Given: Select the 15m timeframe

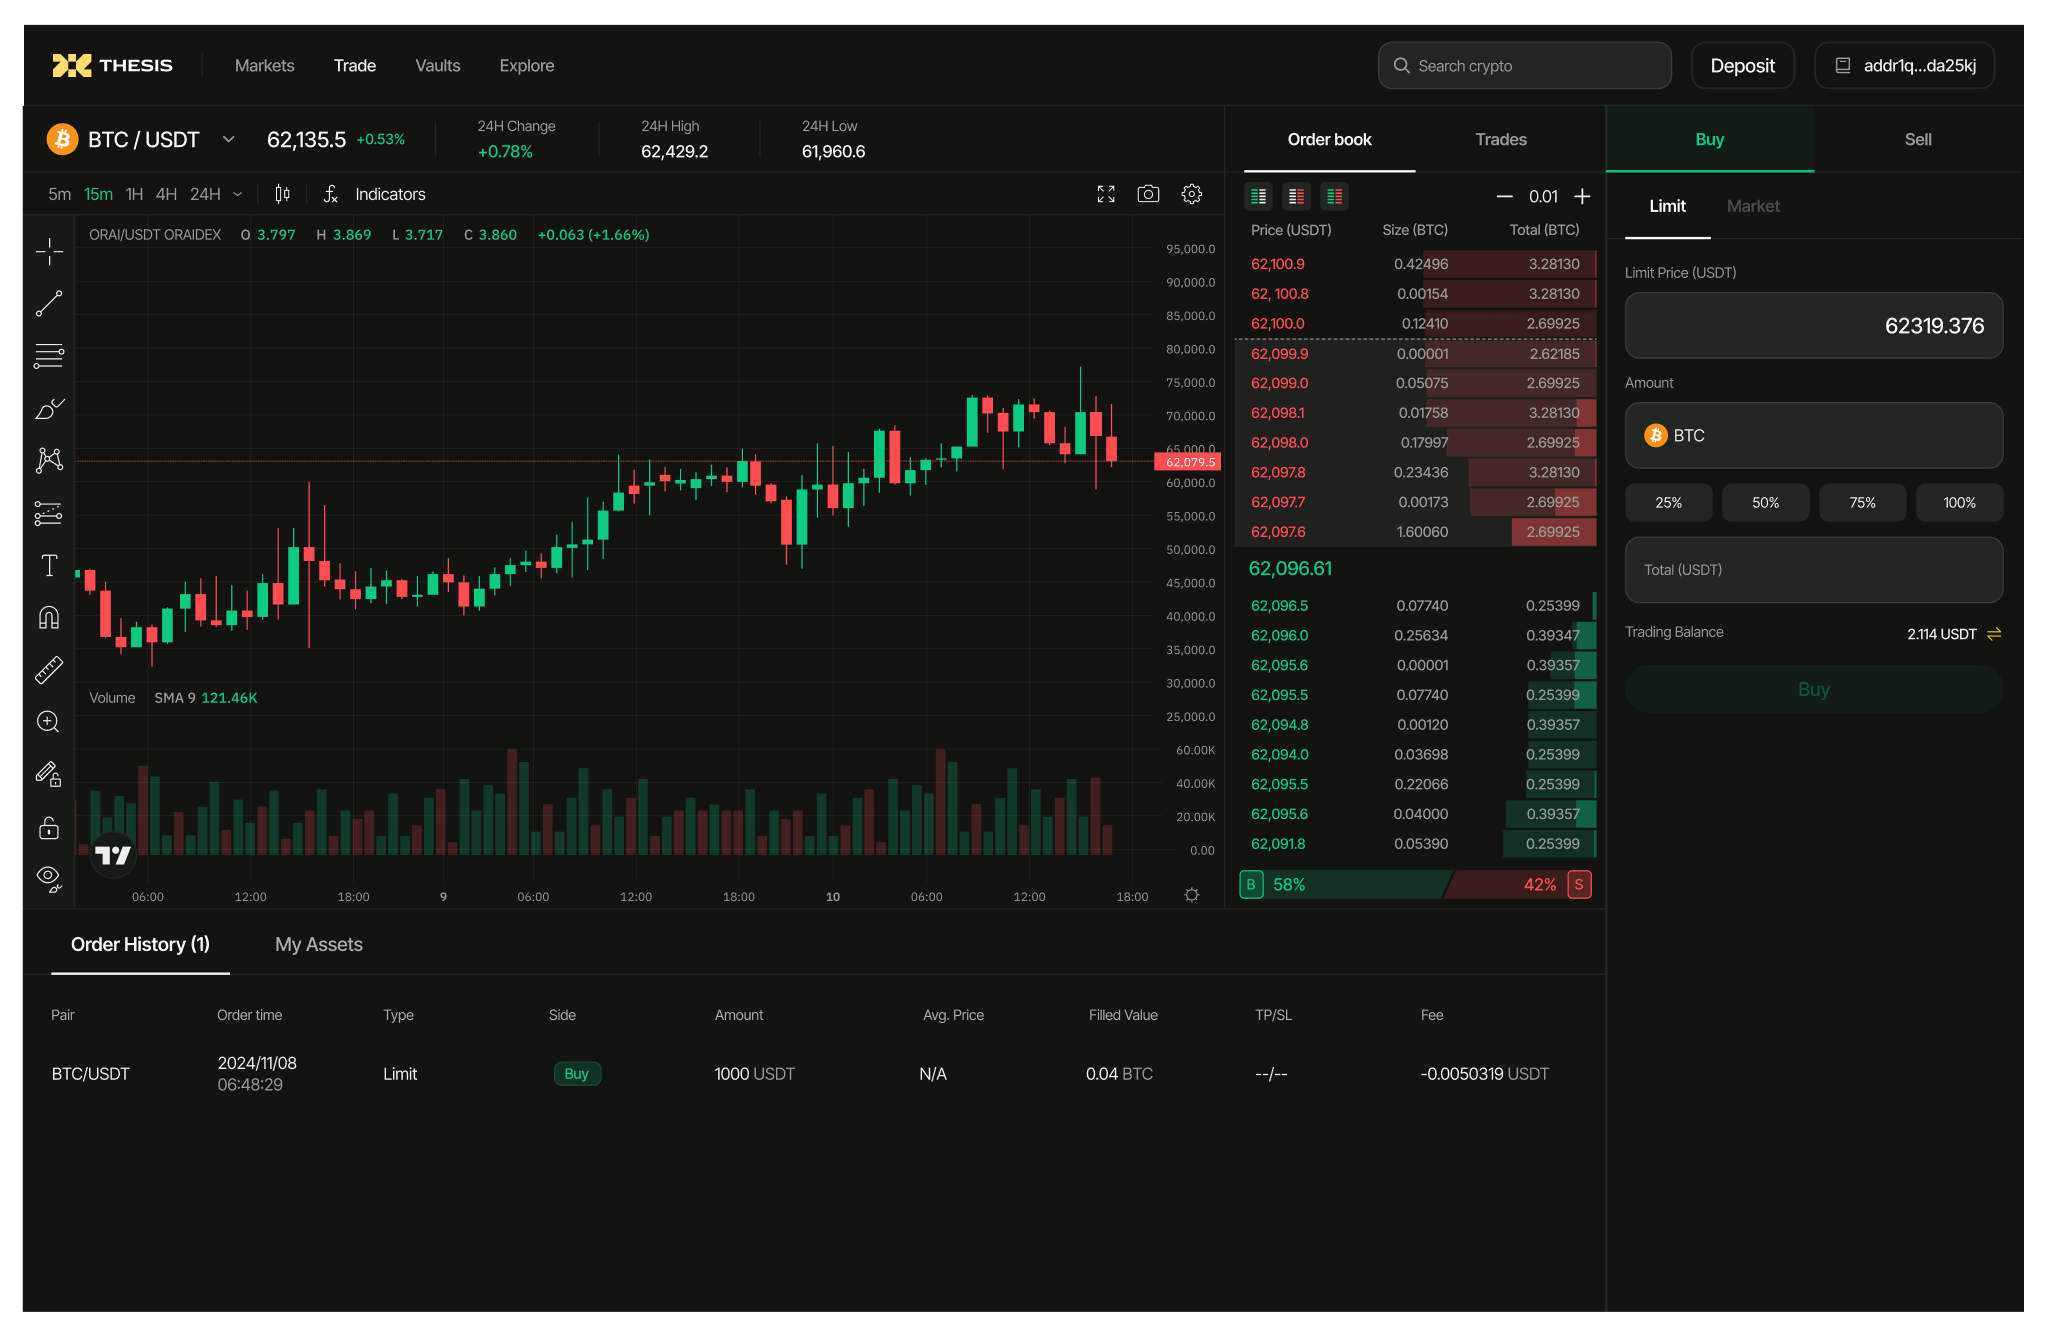Looking at the screenshot, I should point(98,194).
